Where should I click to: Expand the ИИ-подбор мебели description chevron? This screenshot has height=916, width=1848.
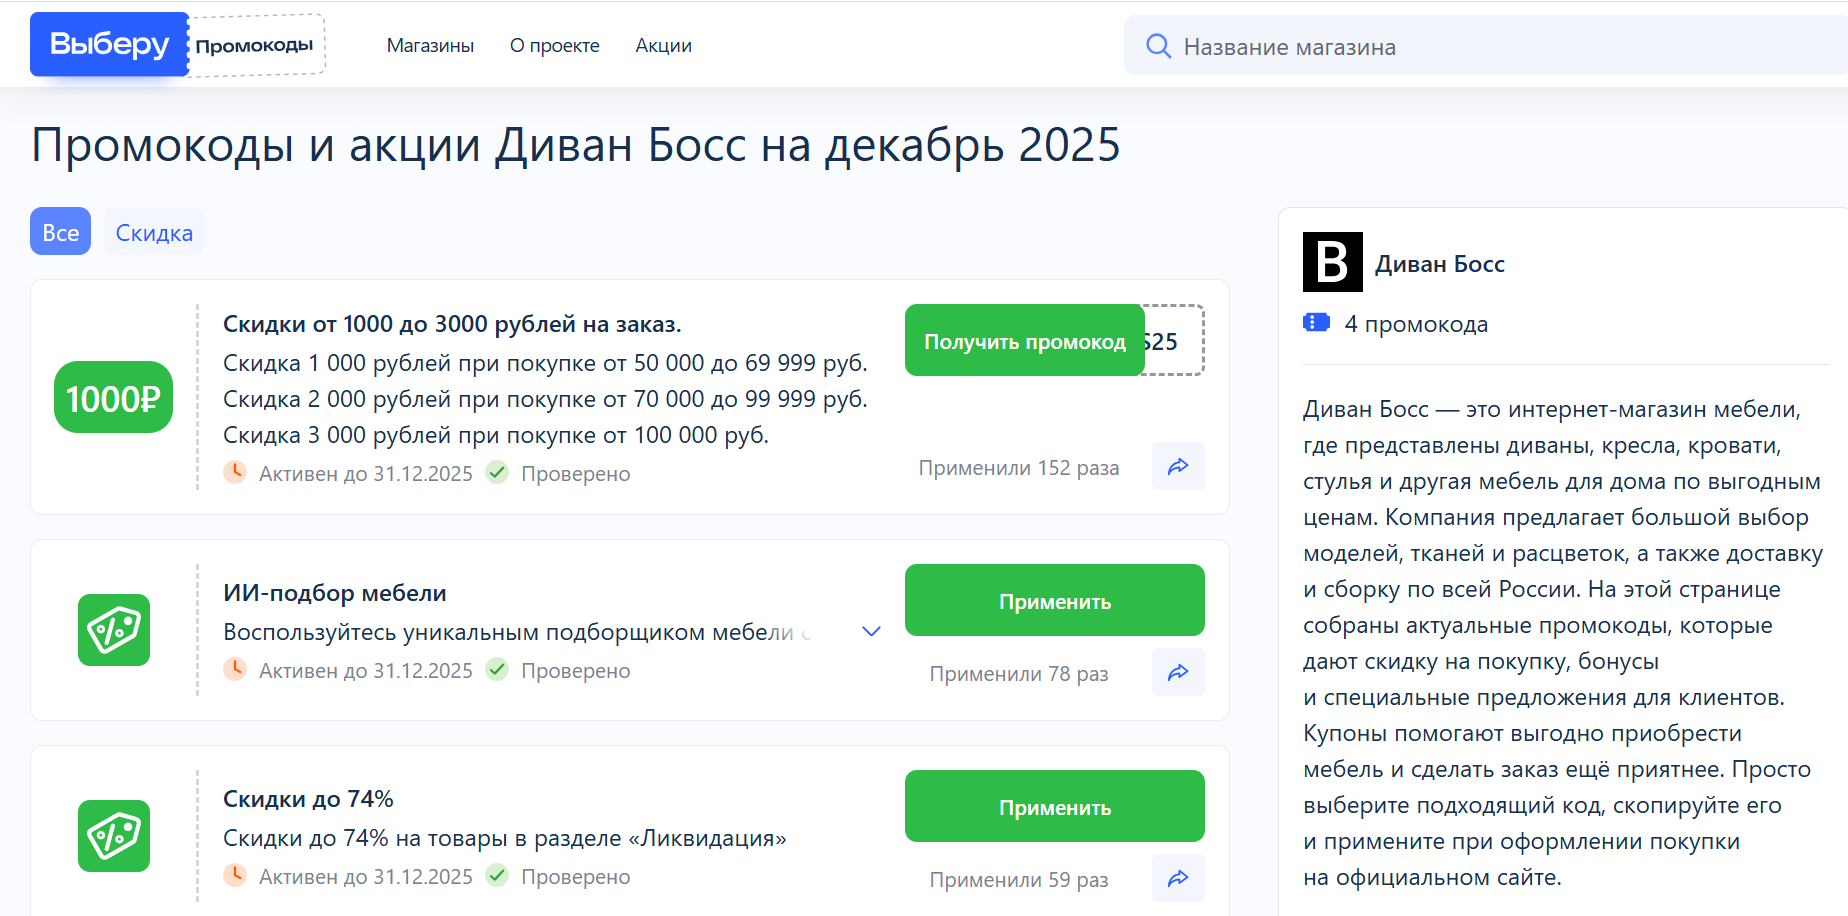(871, 631)
